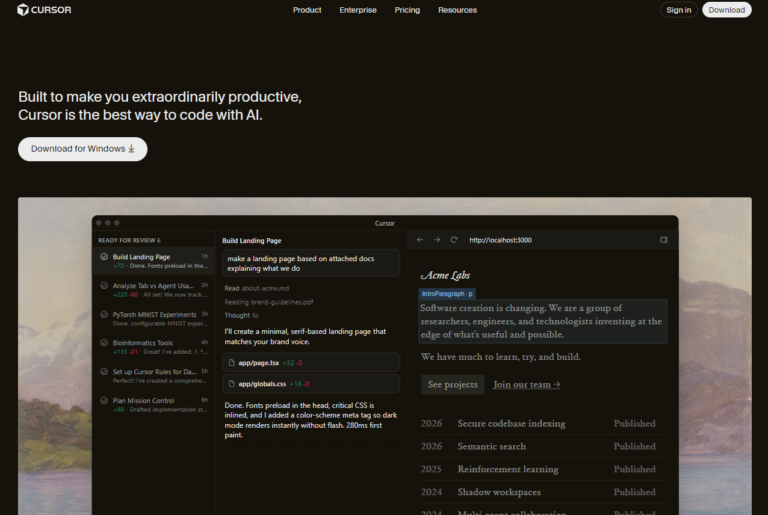This screenshot has width=768, height=515.
Task: Open the app/page.tsx file change
Action: click(311, 363)
